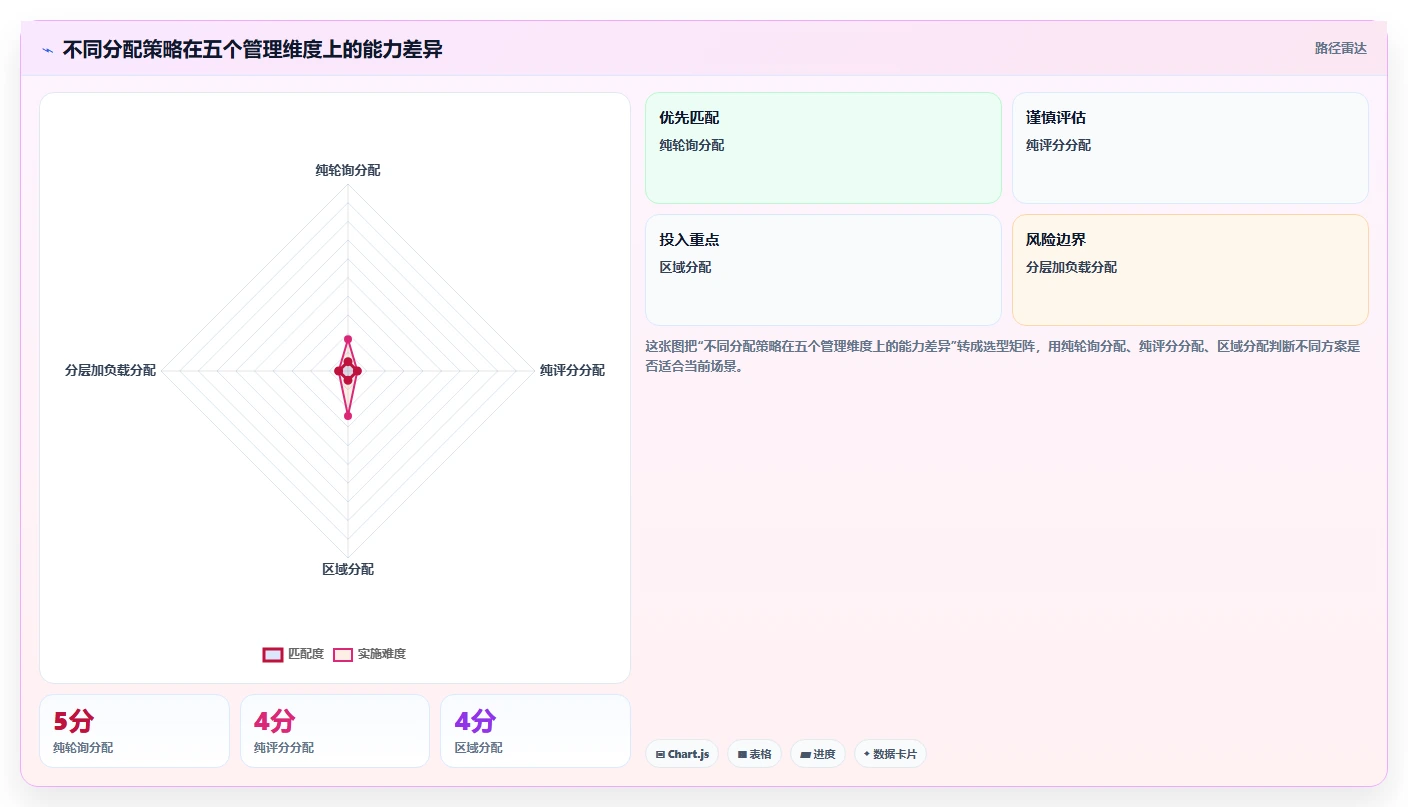Click the topmost radar data point
This screenshot has height=807, width=1408.
point(348,339)
